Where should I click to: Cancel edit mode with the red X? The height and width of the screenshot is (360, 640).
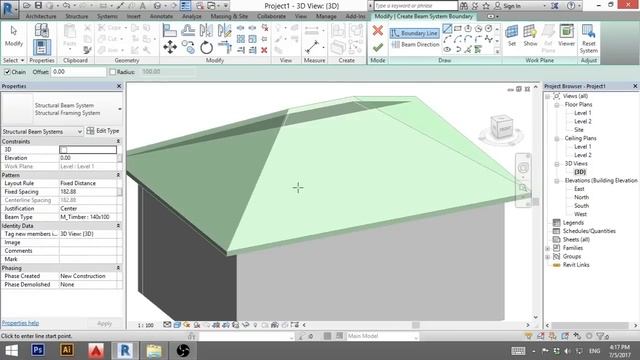pyautogui.click(x=378, y=30)
